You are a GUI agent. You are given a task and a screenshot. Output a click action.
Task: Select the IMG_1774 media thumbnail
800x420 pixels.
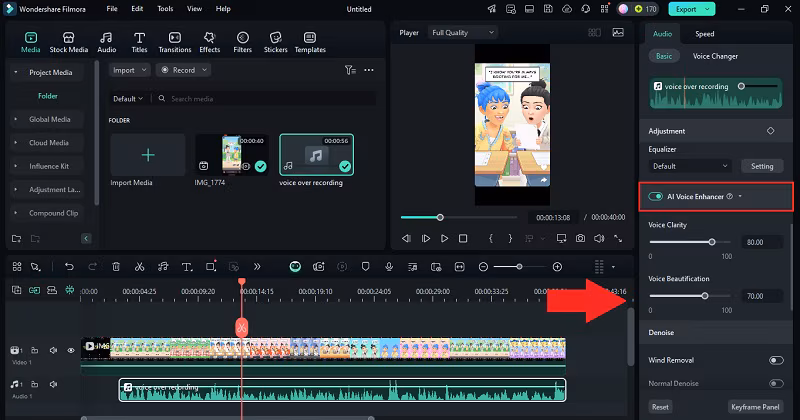coord(231,155)
